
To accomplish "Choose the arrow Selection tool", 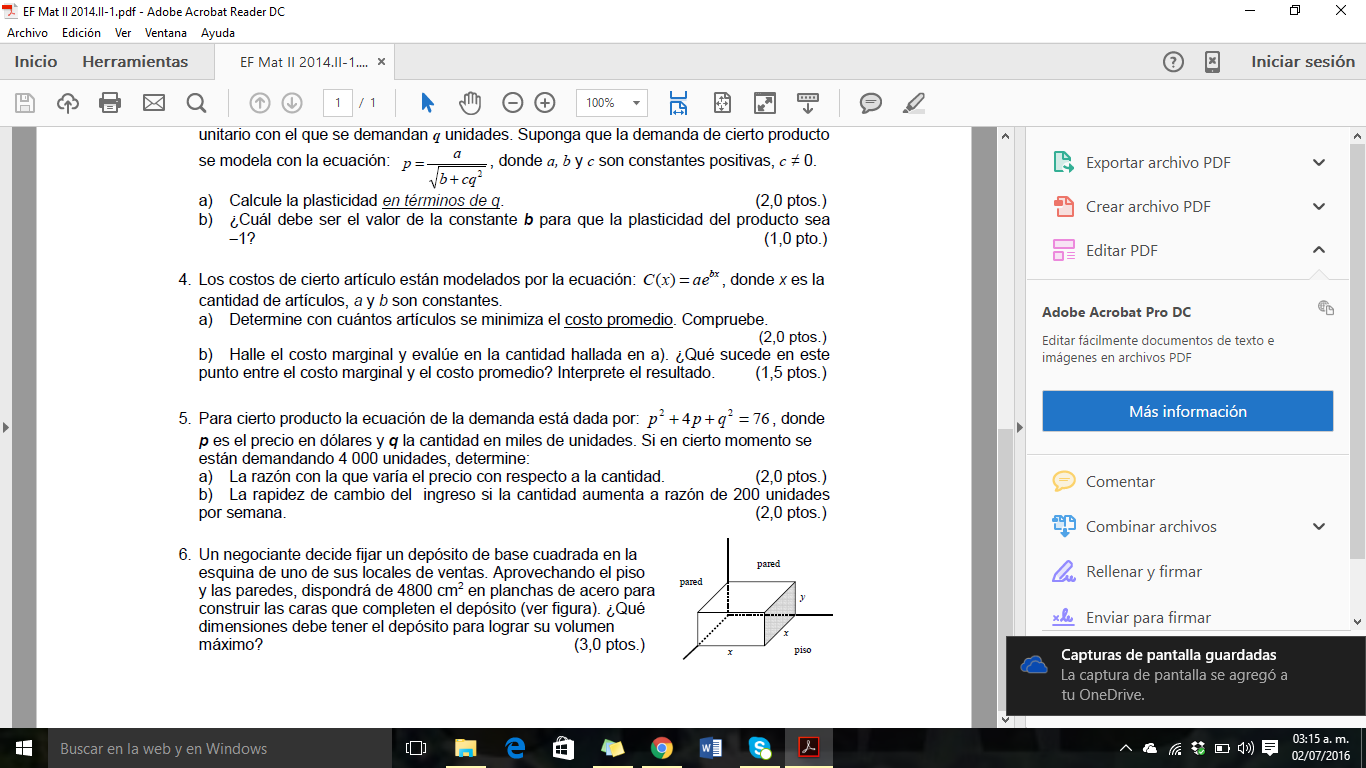I will [x=428, y=103].
